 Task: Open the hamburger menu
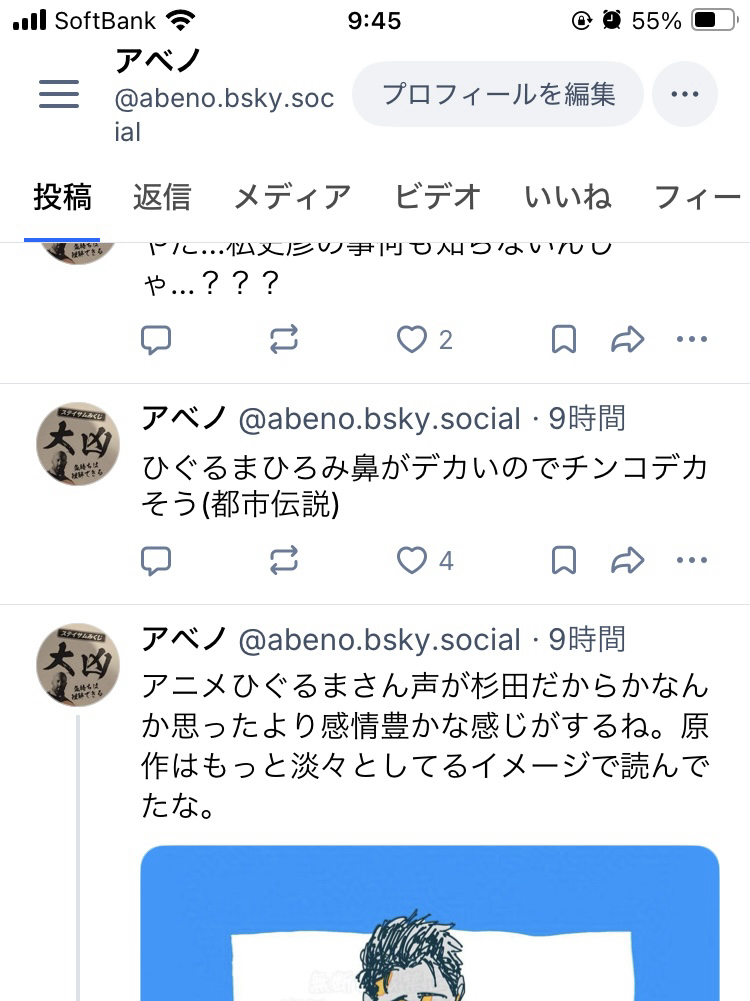[x=59, y=94]
